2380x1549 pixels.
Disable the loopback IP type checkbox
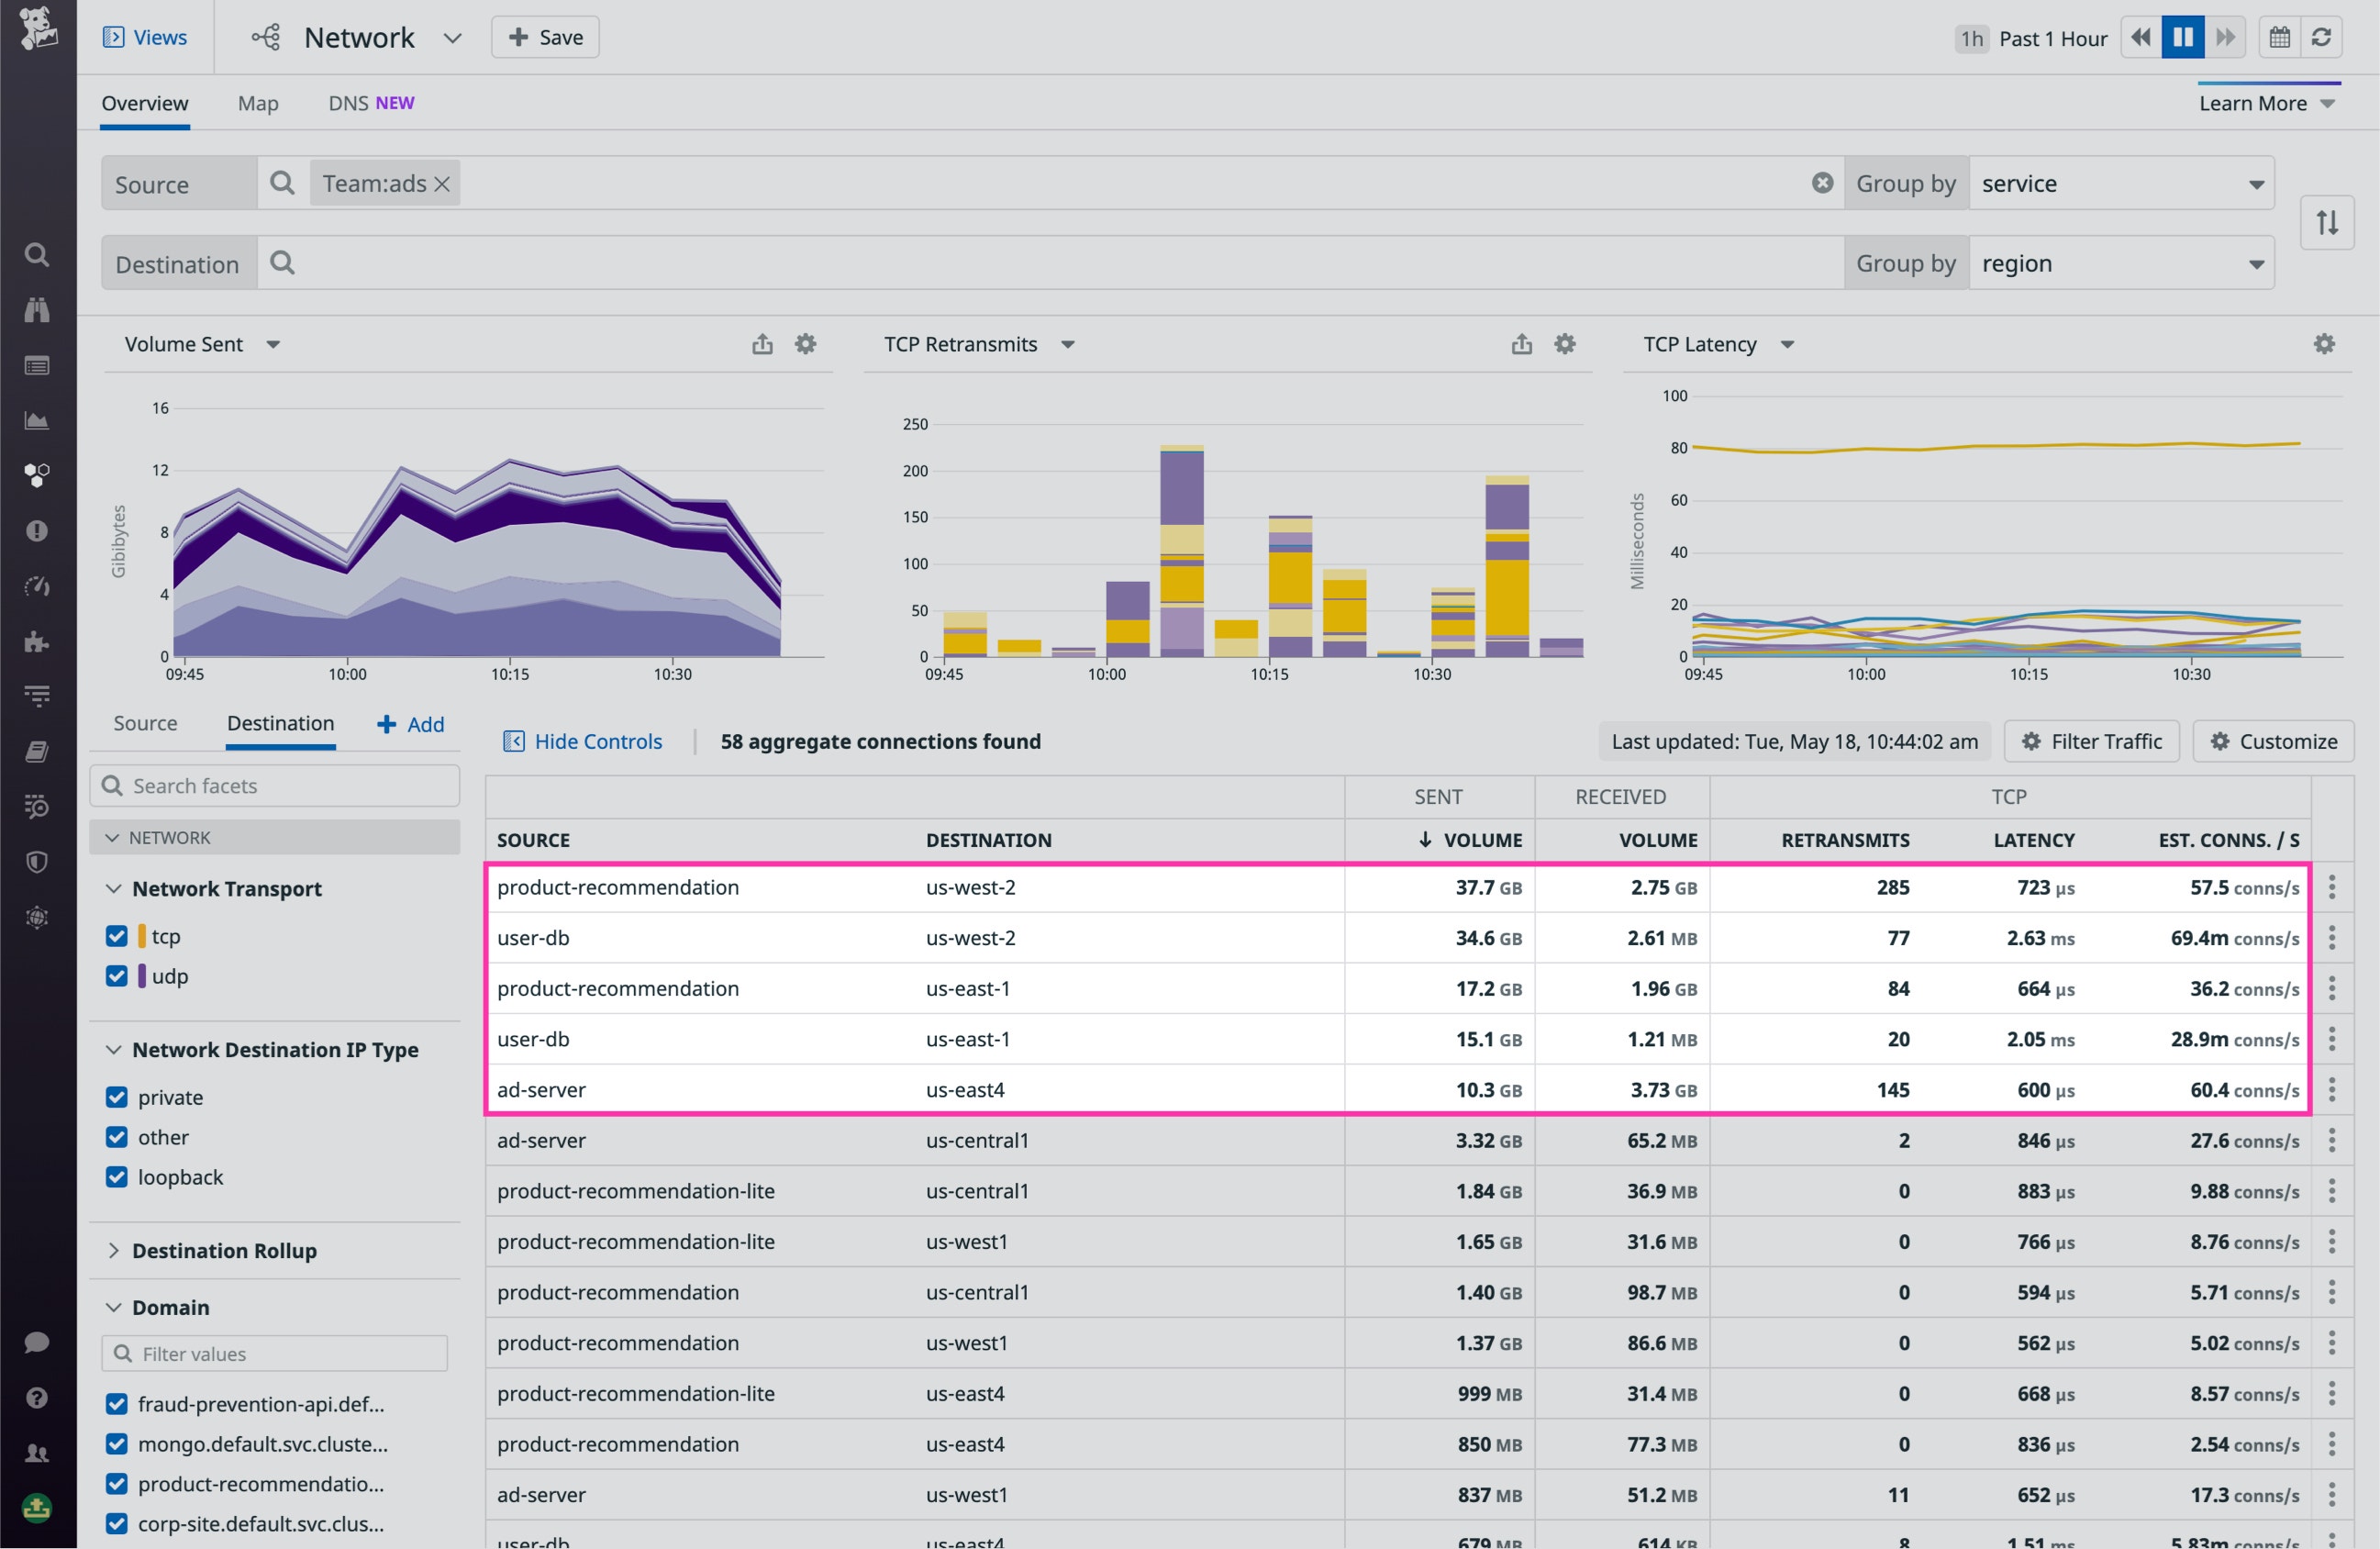(116, 1176)
